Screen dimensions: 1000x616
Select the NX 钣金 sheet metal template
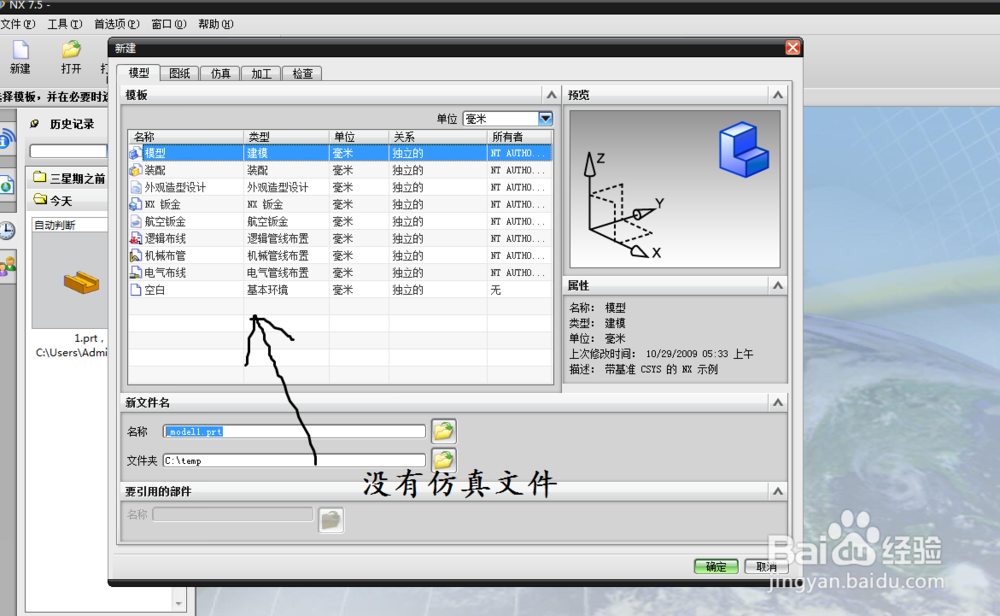coord(136,203)
